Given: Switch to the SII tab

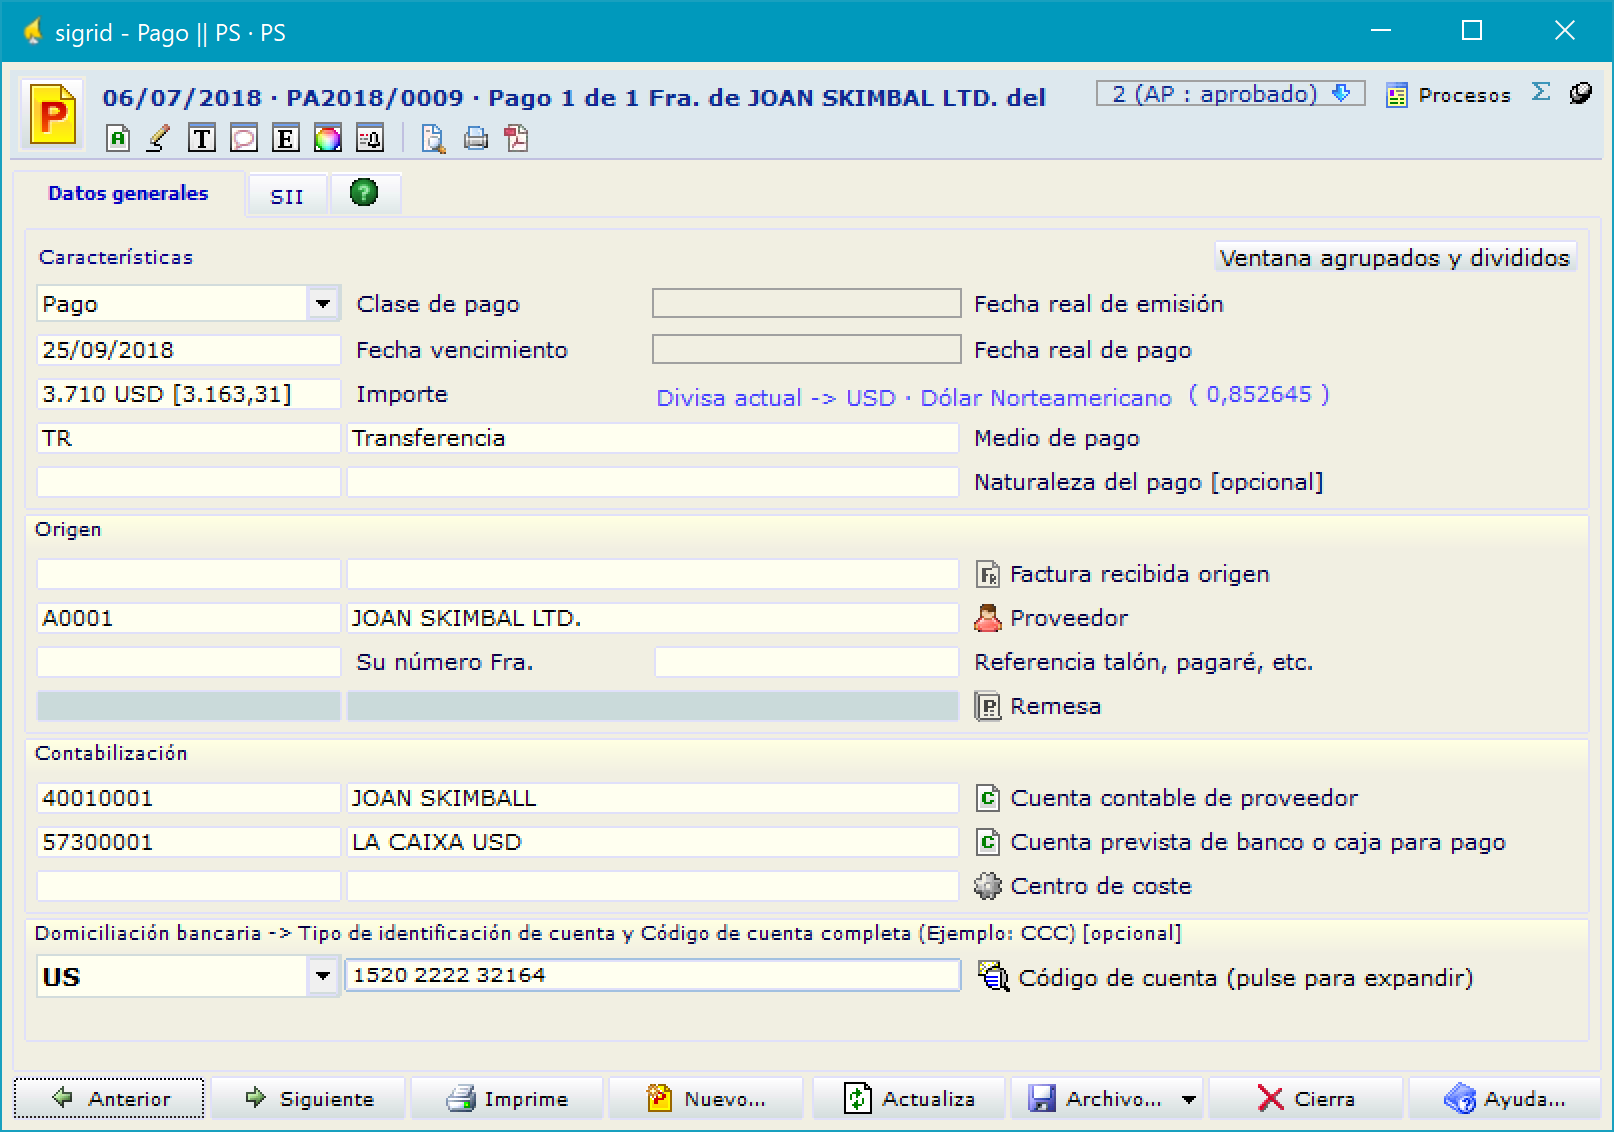Looking at the screenshot, I should pos(287,196).
